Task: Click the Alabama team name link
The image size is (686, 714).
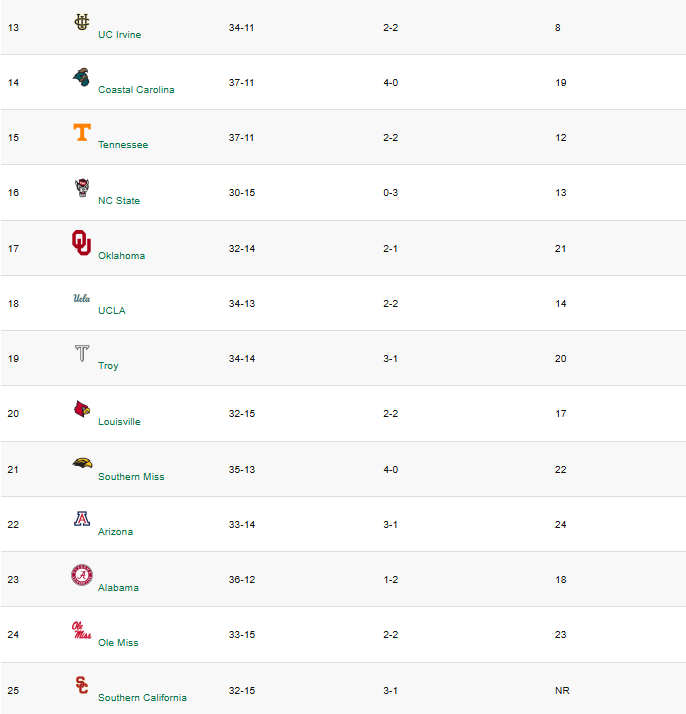Action: point(118,587)
